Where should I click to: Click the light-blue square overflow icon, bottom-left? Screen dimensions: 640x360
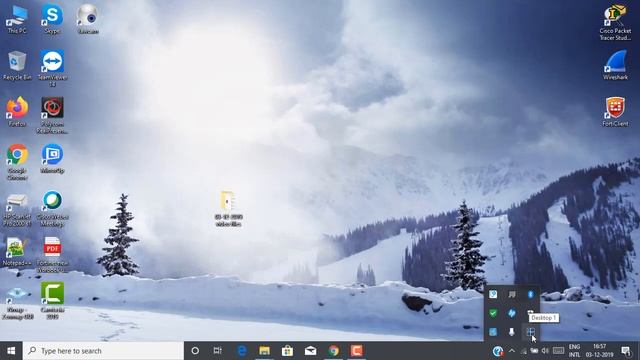tap(493, 332)
